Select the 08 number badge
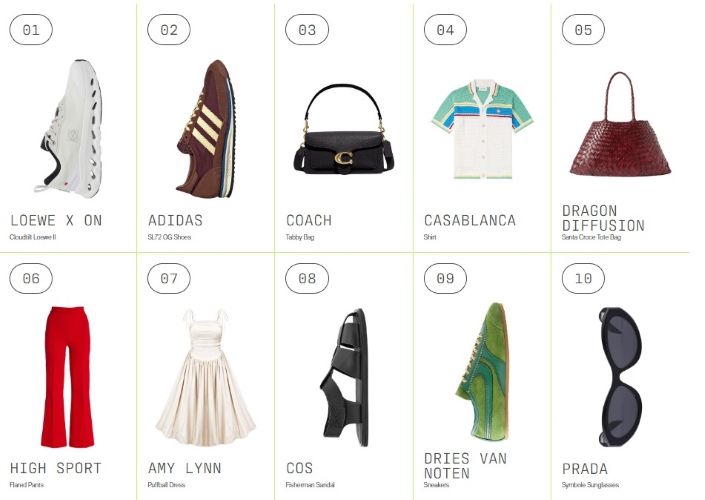This screenshot has width=705, height=500. tap(307, 278)
